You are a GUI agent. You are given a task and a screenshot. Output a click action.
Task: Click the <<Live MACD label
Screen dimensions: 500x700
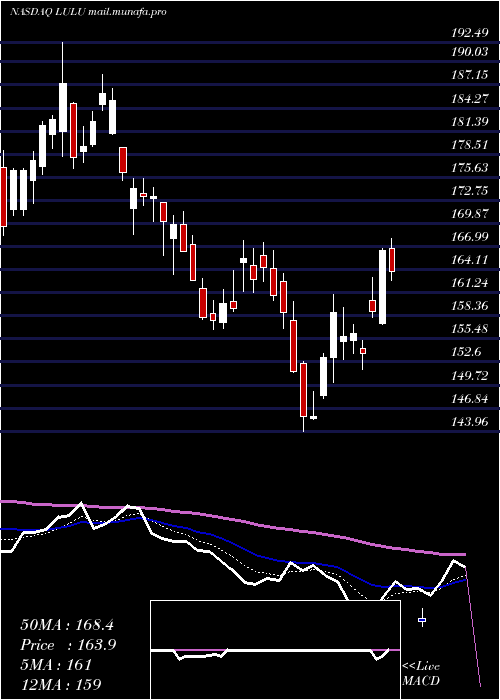tap(421, 674)
